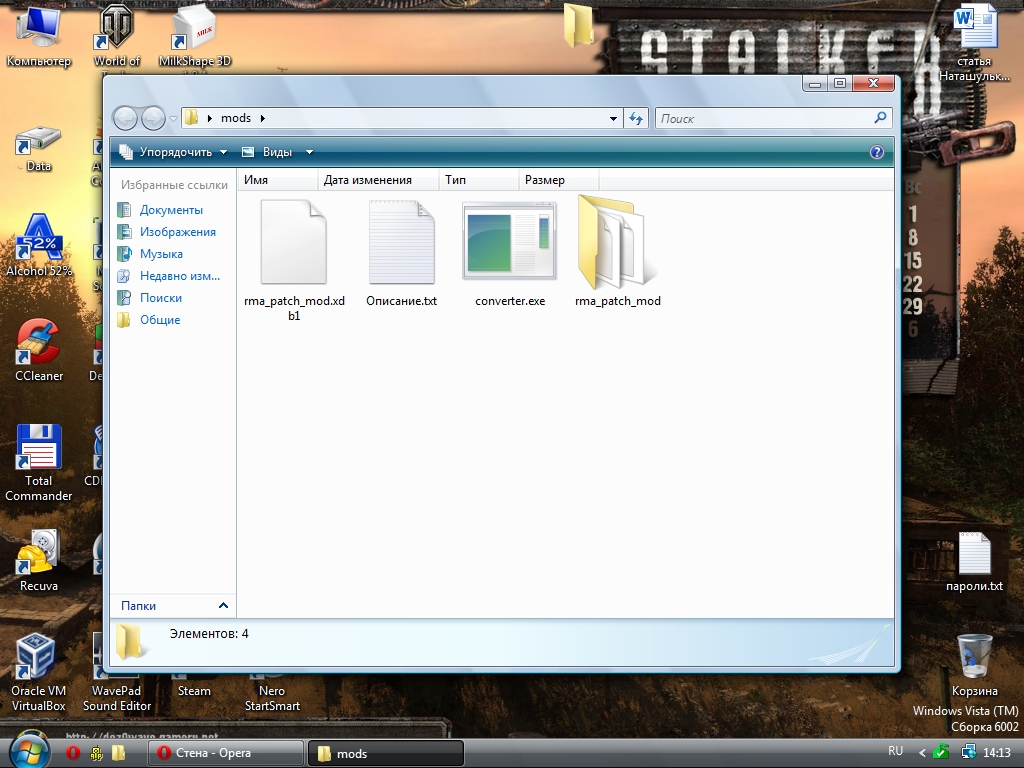Open the converter.exe file
Screen dimensions: 1024x768
pyautogui.click(x=510, y=243)
